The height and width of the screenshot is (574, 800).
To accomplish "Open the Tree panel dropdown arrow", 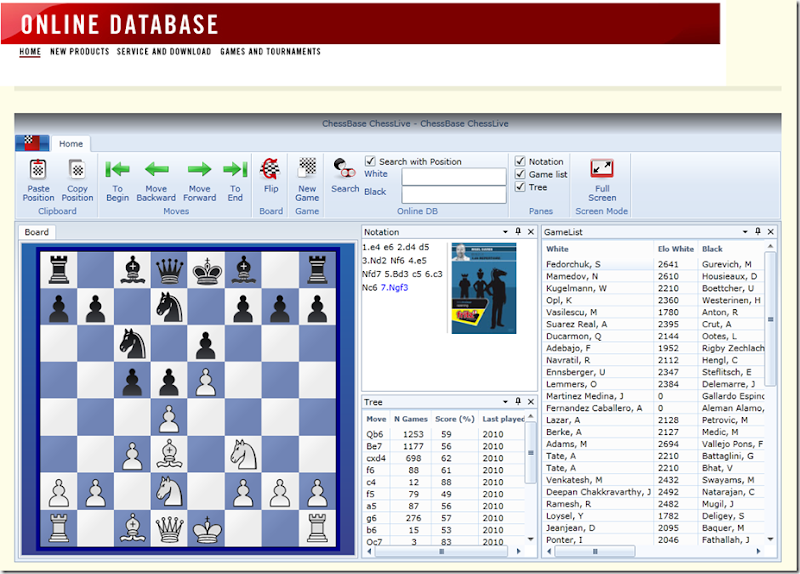I will pyautogui.click(x=505, y=402).
